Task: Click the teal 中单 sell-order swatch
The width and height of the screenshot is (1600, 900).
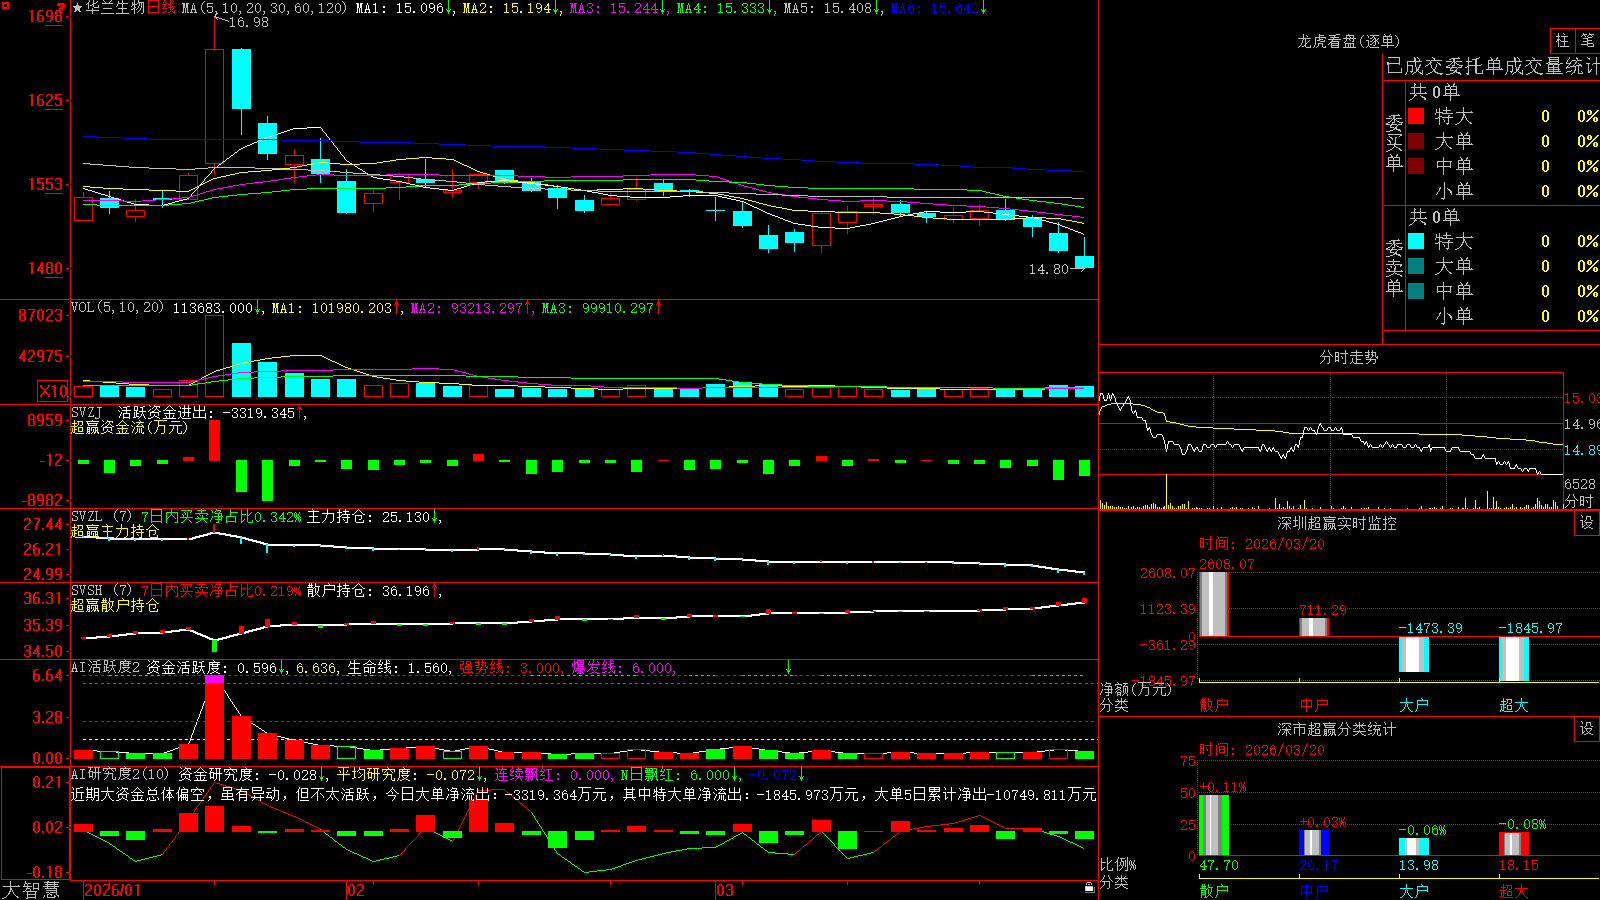Action: tap(1416, 291)
